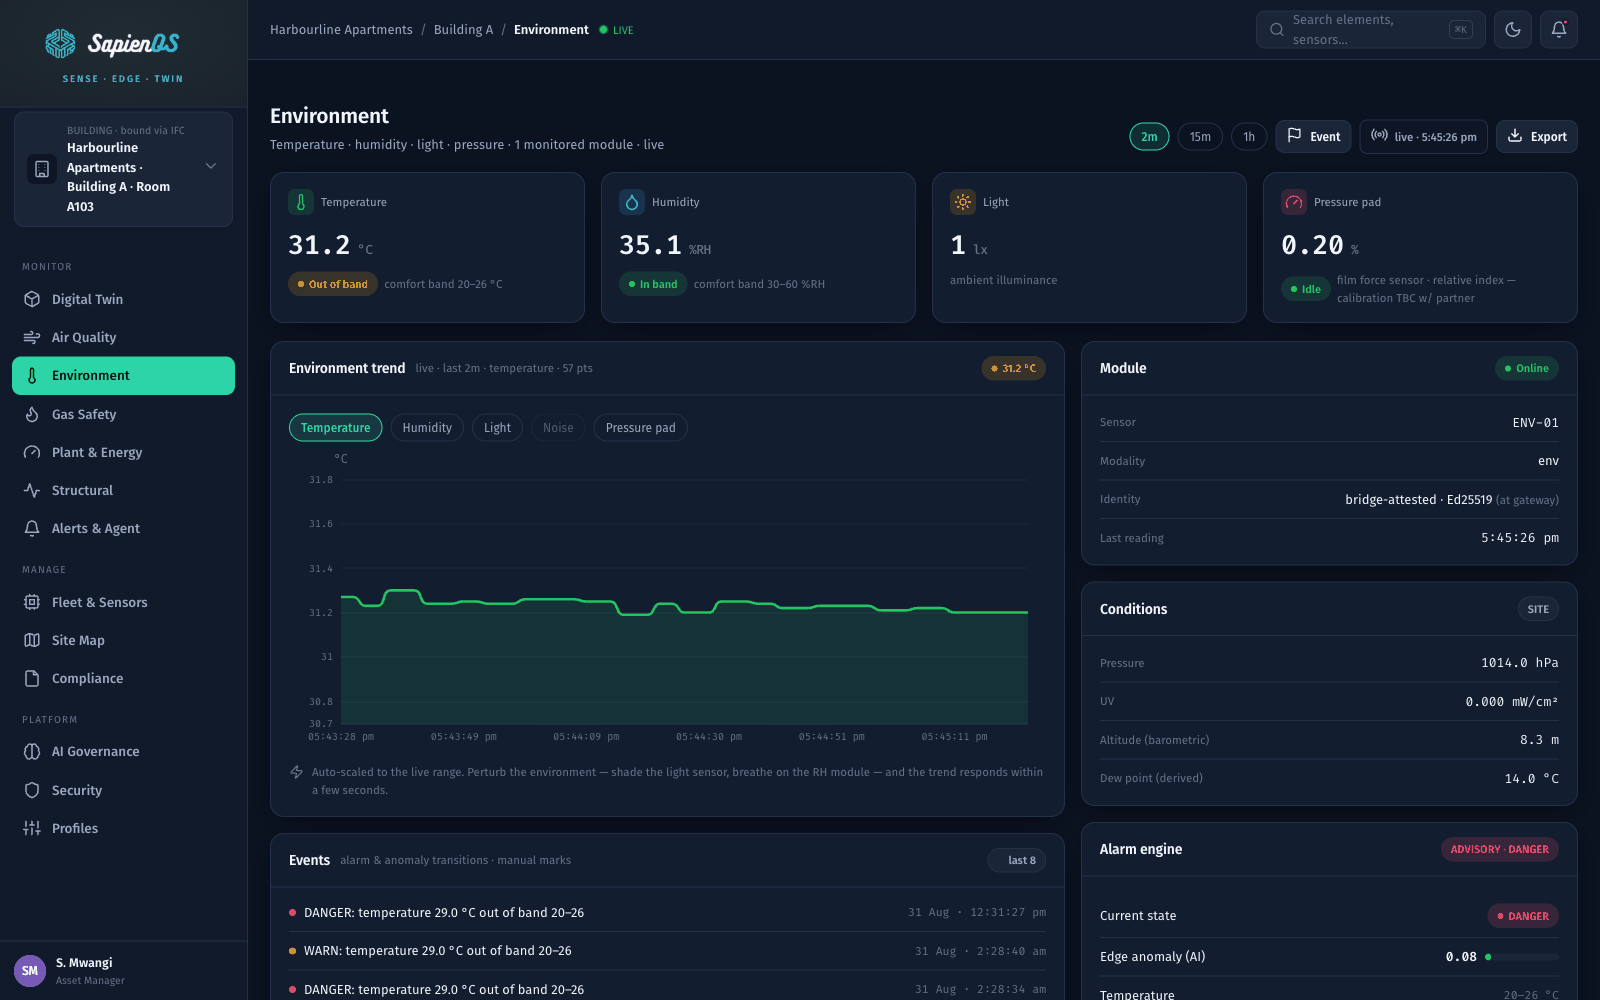Export the environment data
Image resolution: width=1600 pixels, height=1000 pixels.
[x=1537, y=137]
